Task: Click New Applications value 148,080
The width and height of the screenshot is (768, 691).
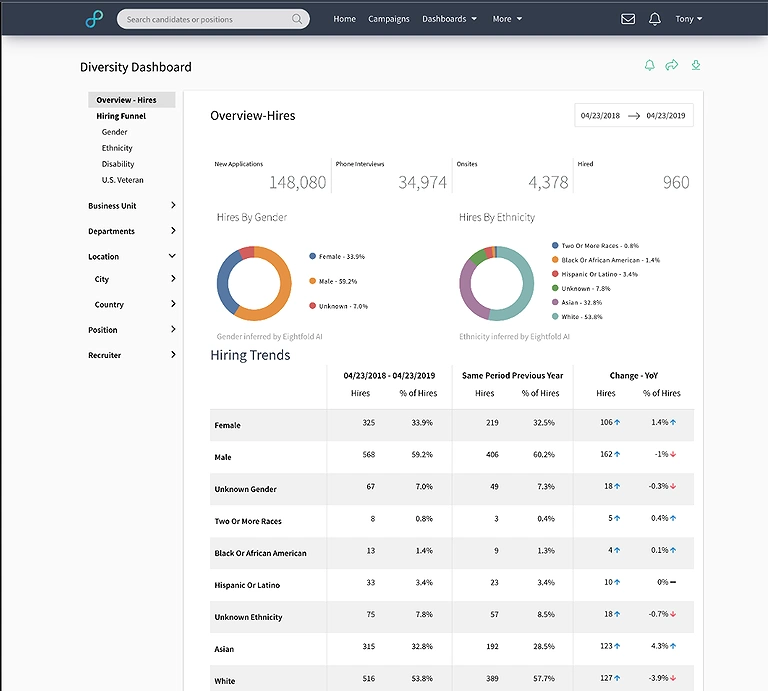Action: 297,183
